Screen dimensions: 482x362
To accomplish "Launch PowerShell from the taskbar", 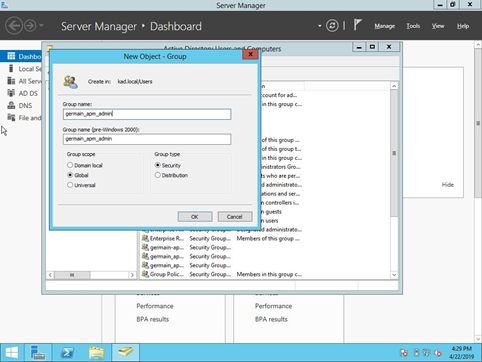I will 68,353.
